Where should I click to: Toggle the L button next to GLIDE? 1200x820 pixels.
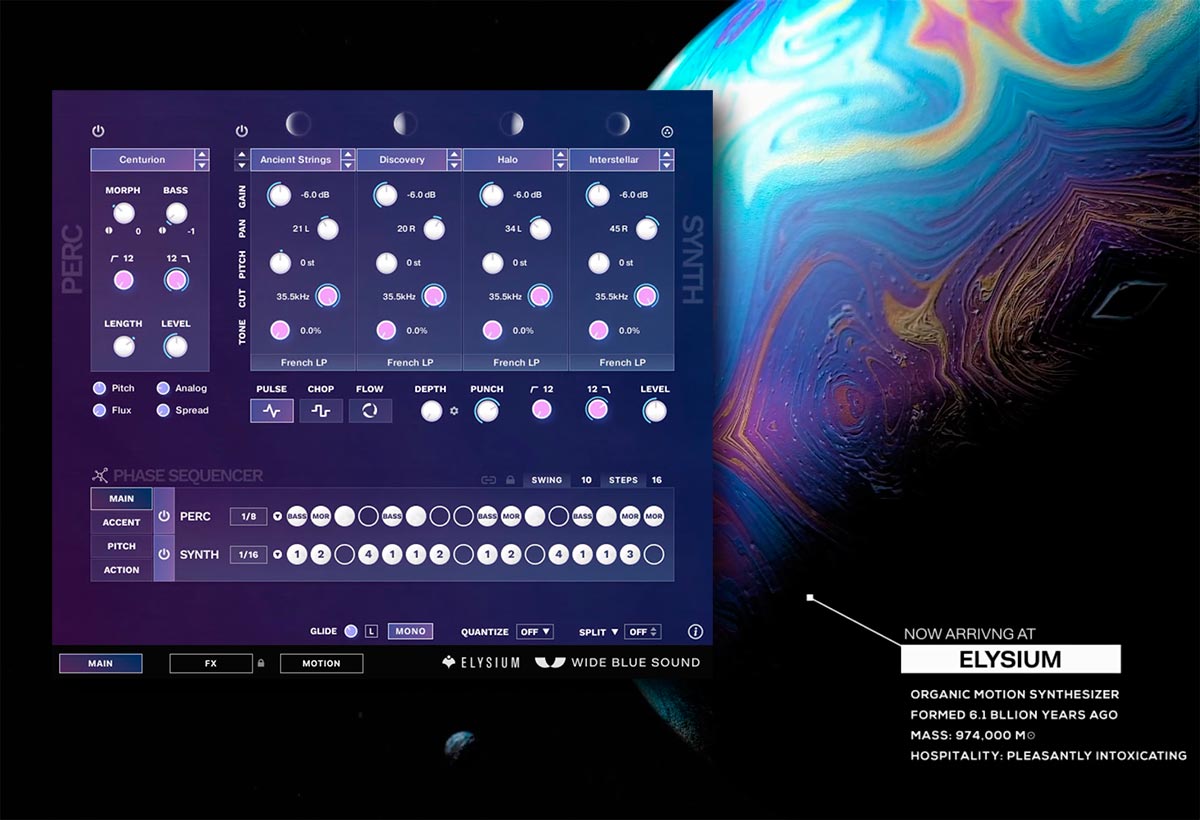pyautogui.click(x=371, y=631)
